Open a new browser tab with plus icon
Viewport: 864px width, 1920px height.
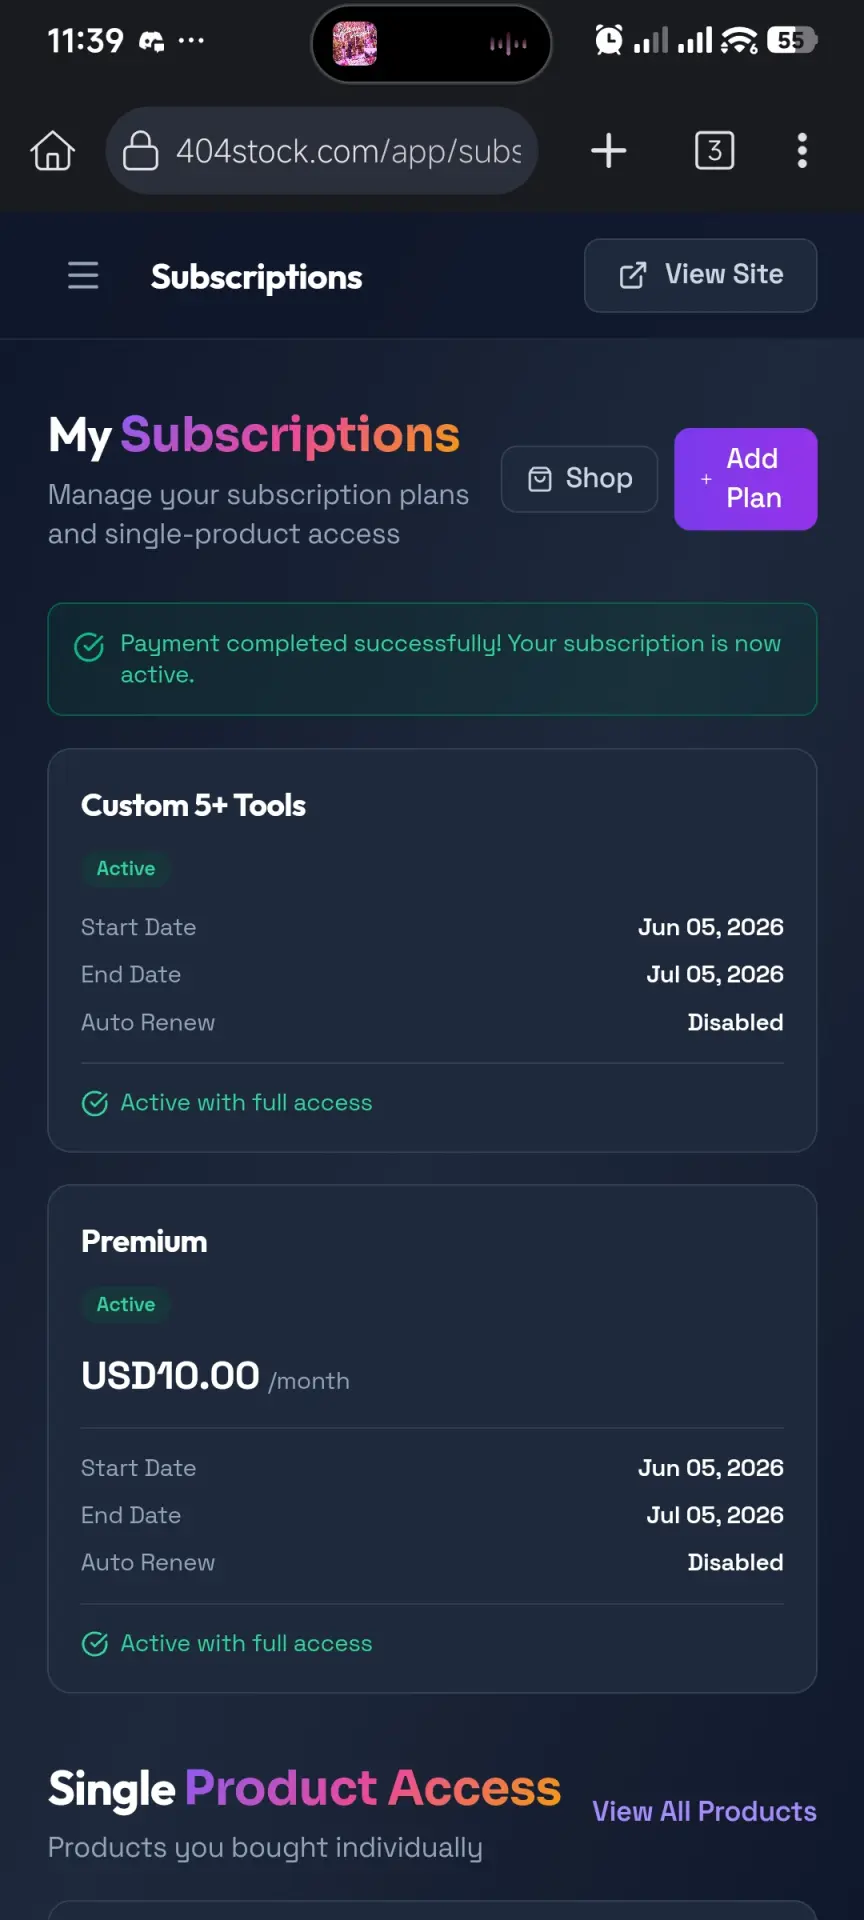click(608, 151)
